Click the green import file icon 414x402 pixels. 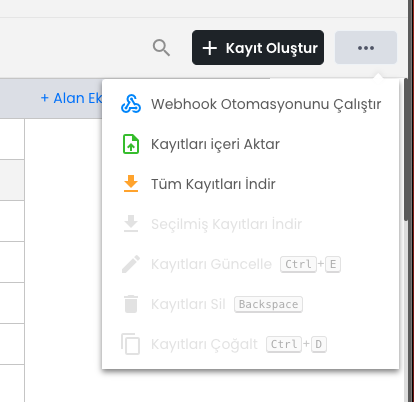point(131,144)
